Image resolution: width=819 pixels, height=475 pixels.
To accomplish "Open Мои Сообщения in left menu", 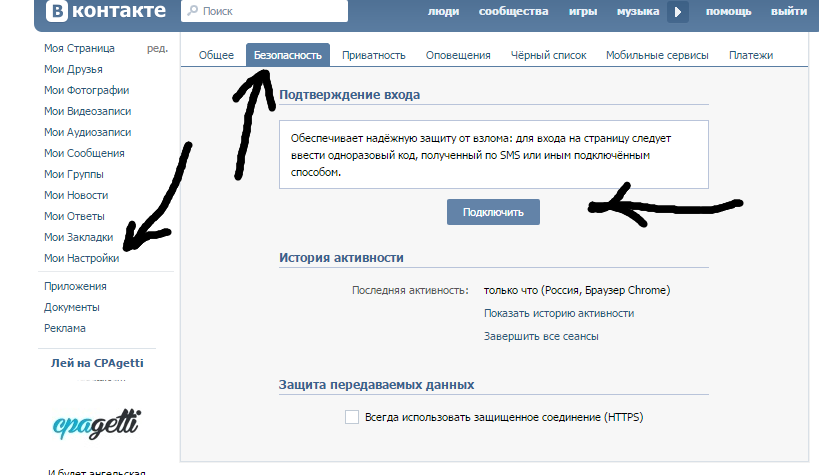I will coord(84,153).
